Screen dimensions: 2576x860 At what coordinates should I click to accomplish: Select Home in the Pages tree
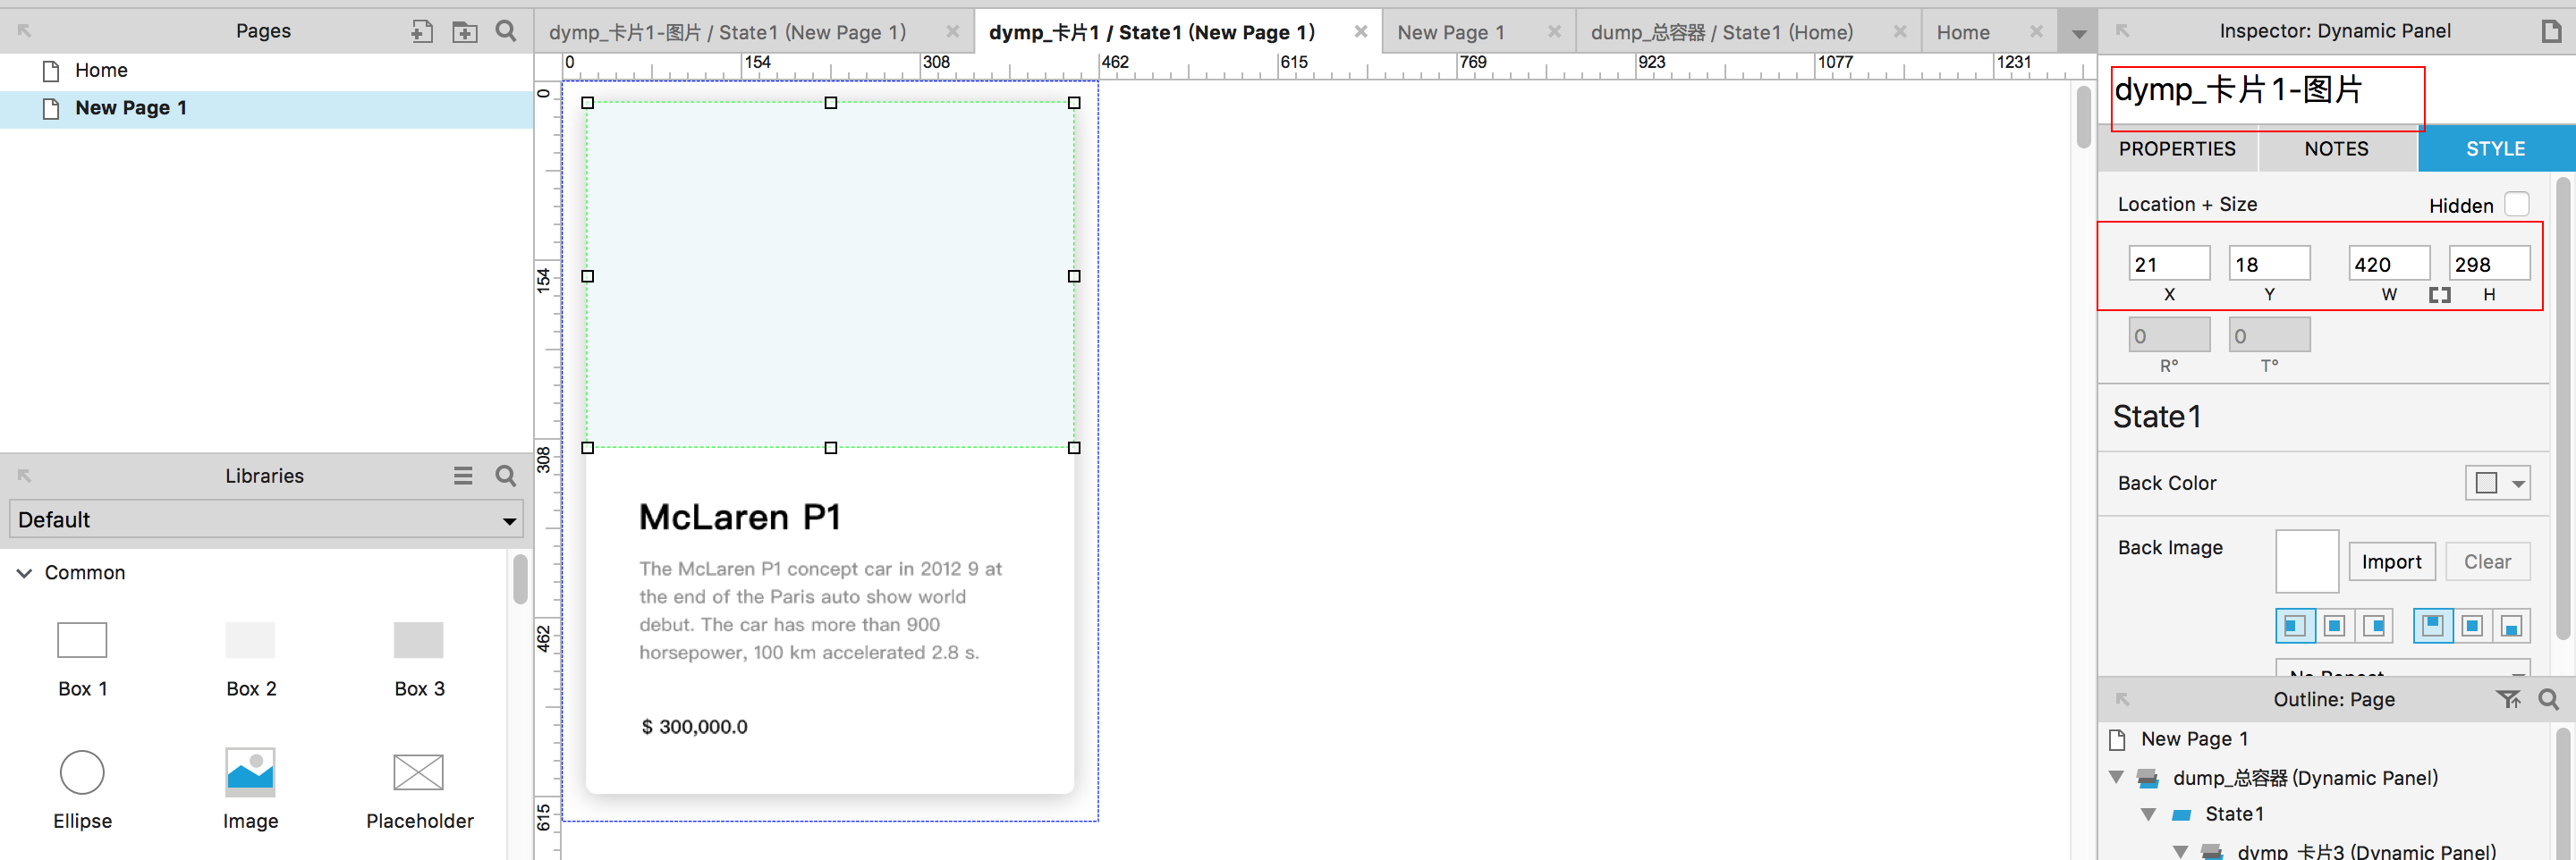tap(266, 70)
